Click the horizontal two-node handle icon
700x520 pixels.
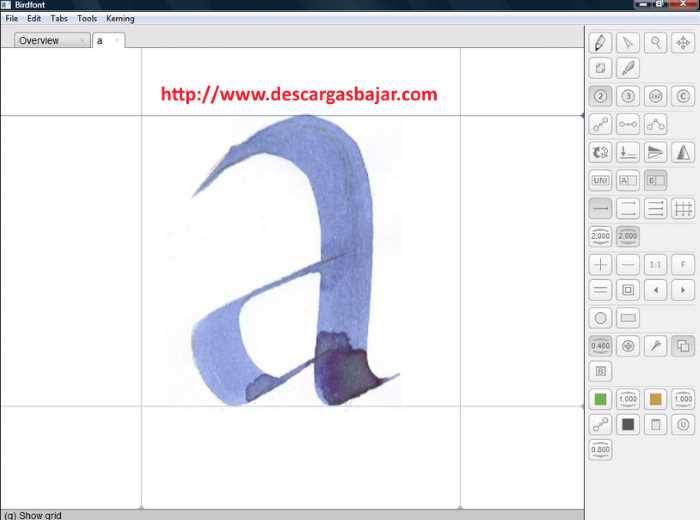pyautogui.click(x=628, y=124)
